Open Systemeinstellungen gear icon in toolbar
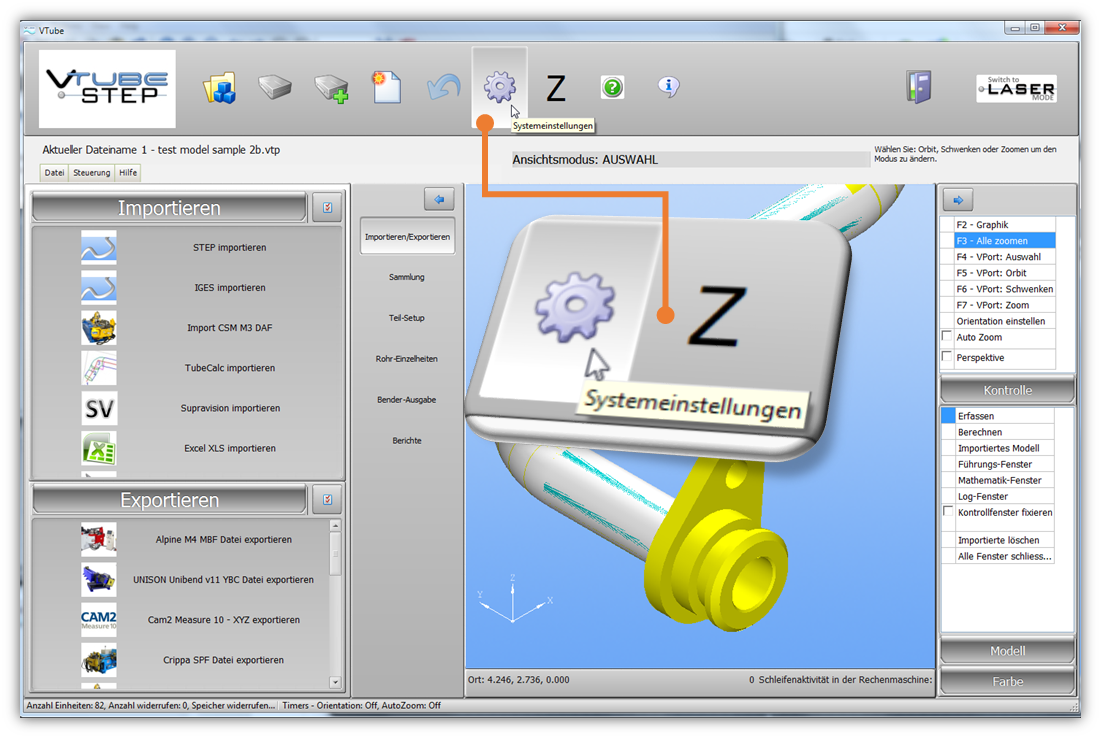Image resolution: width=1101 pixels, height=738 pixels. click(499, 88)
